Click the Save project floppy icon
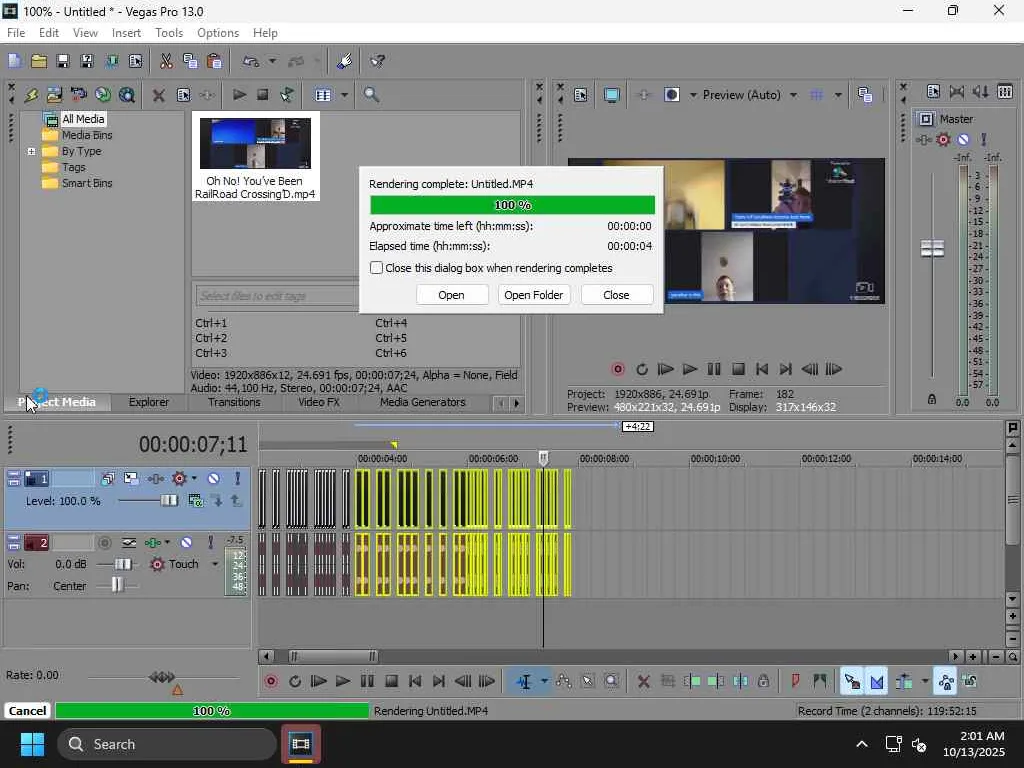Screen dimensions: 1024x768 63,61
